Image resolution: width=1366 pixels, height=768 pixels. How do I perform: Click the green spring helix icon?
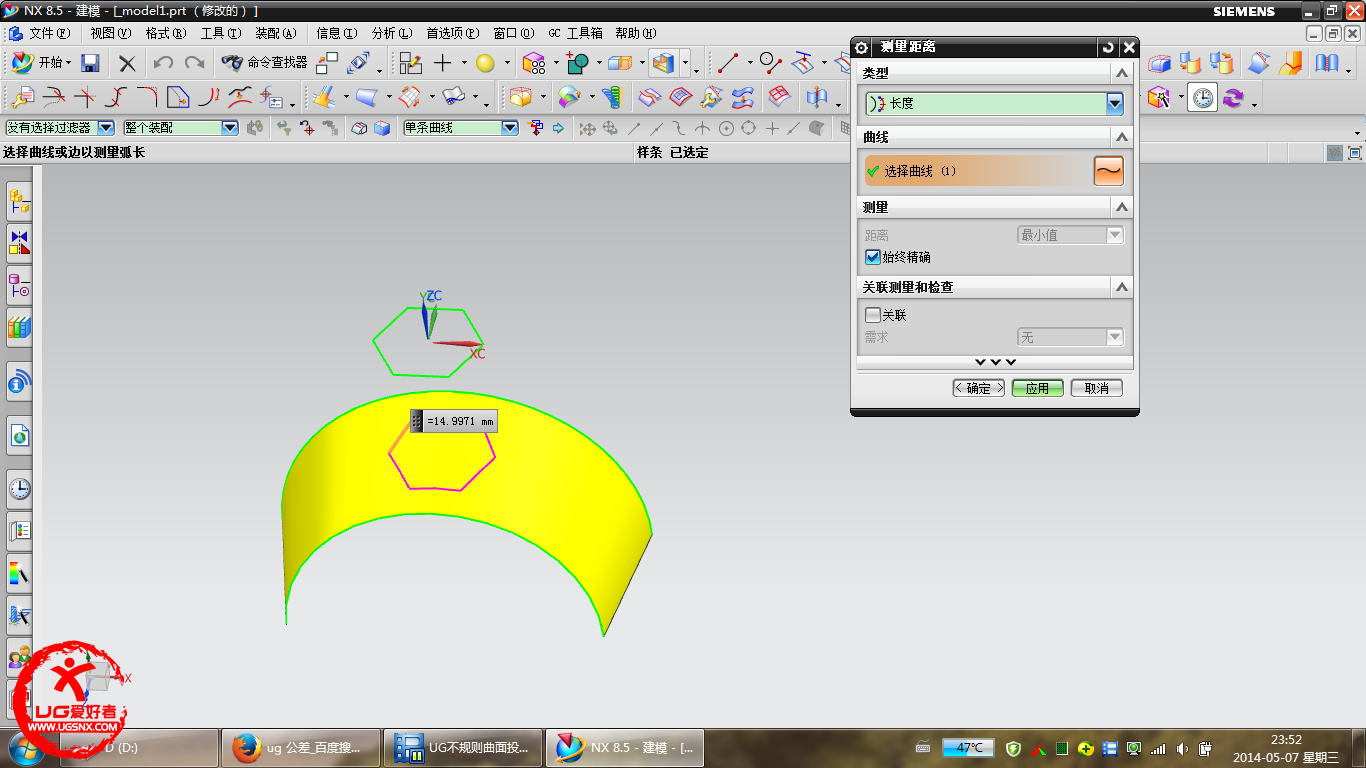[x=612, y=97]
